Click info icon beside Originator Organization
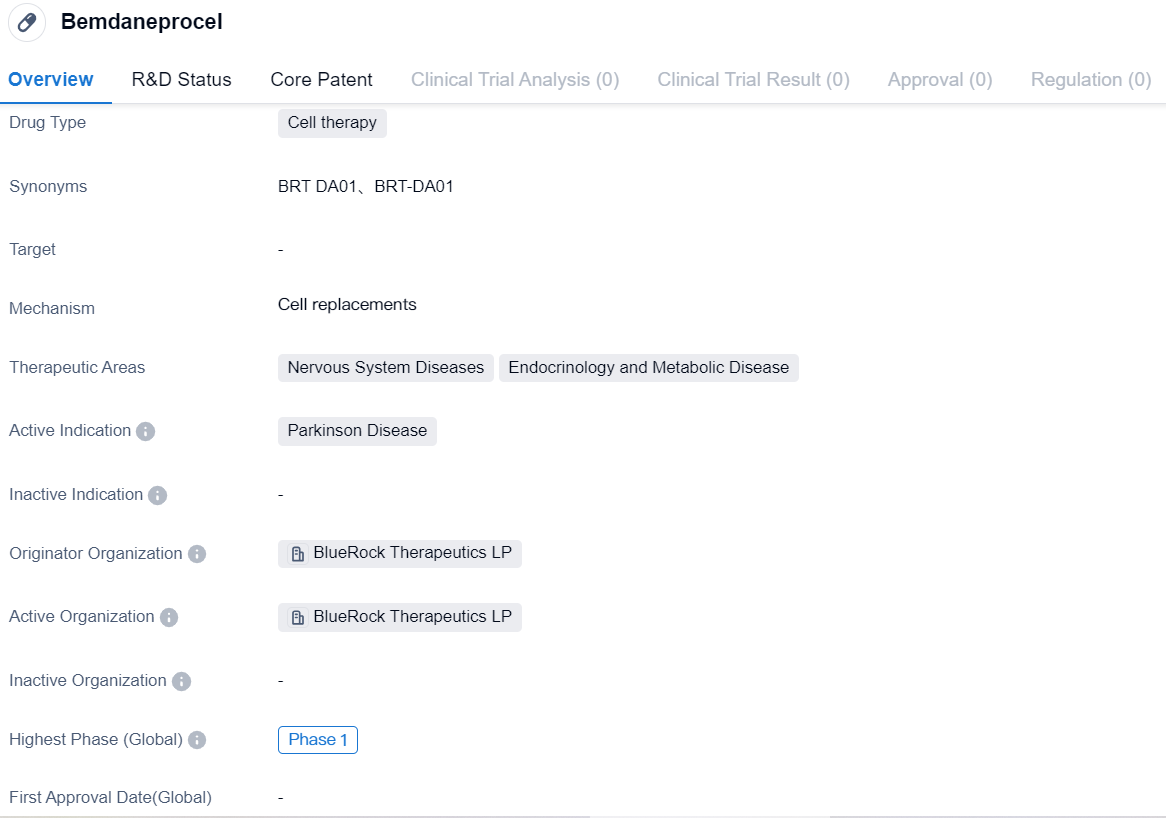The width and height of the screenshot is (1166, 818). click(197, 554)
